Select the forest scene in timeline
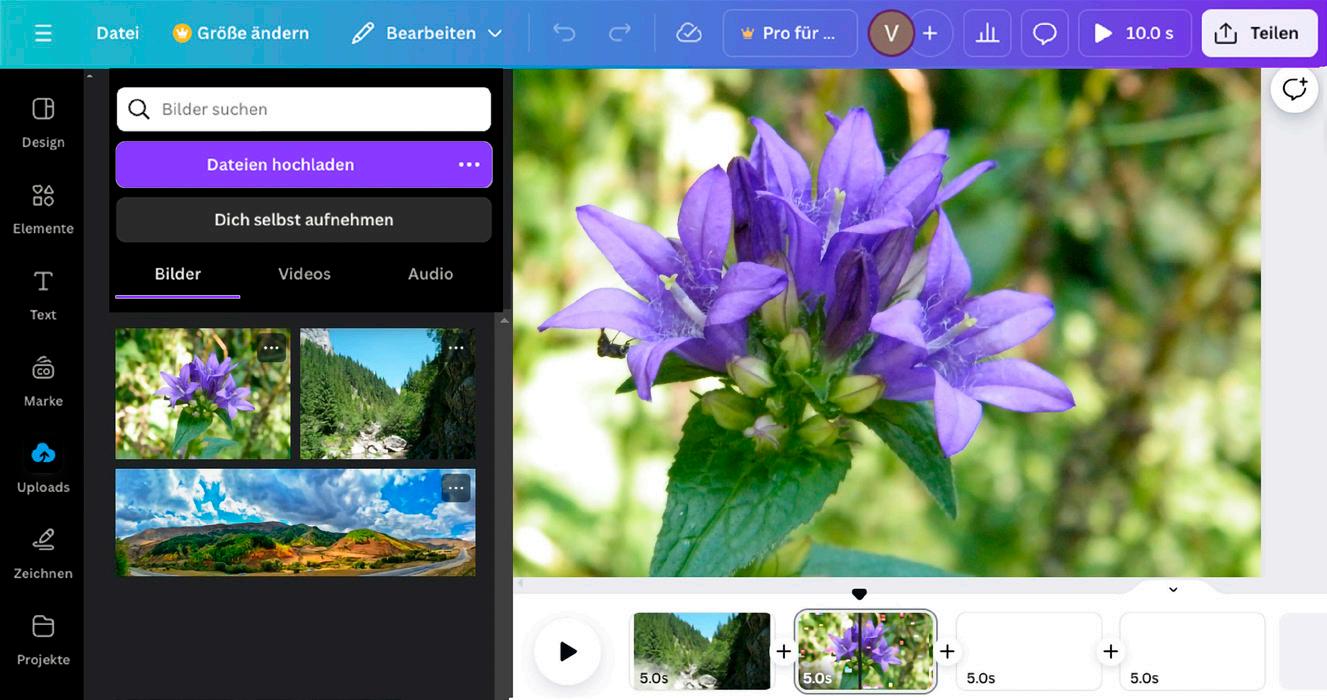The height and width of the screenshot is (700, 1327). (702, 651)
